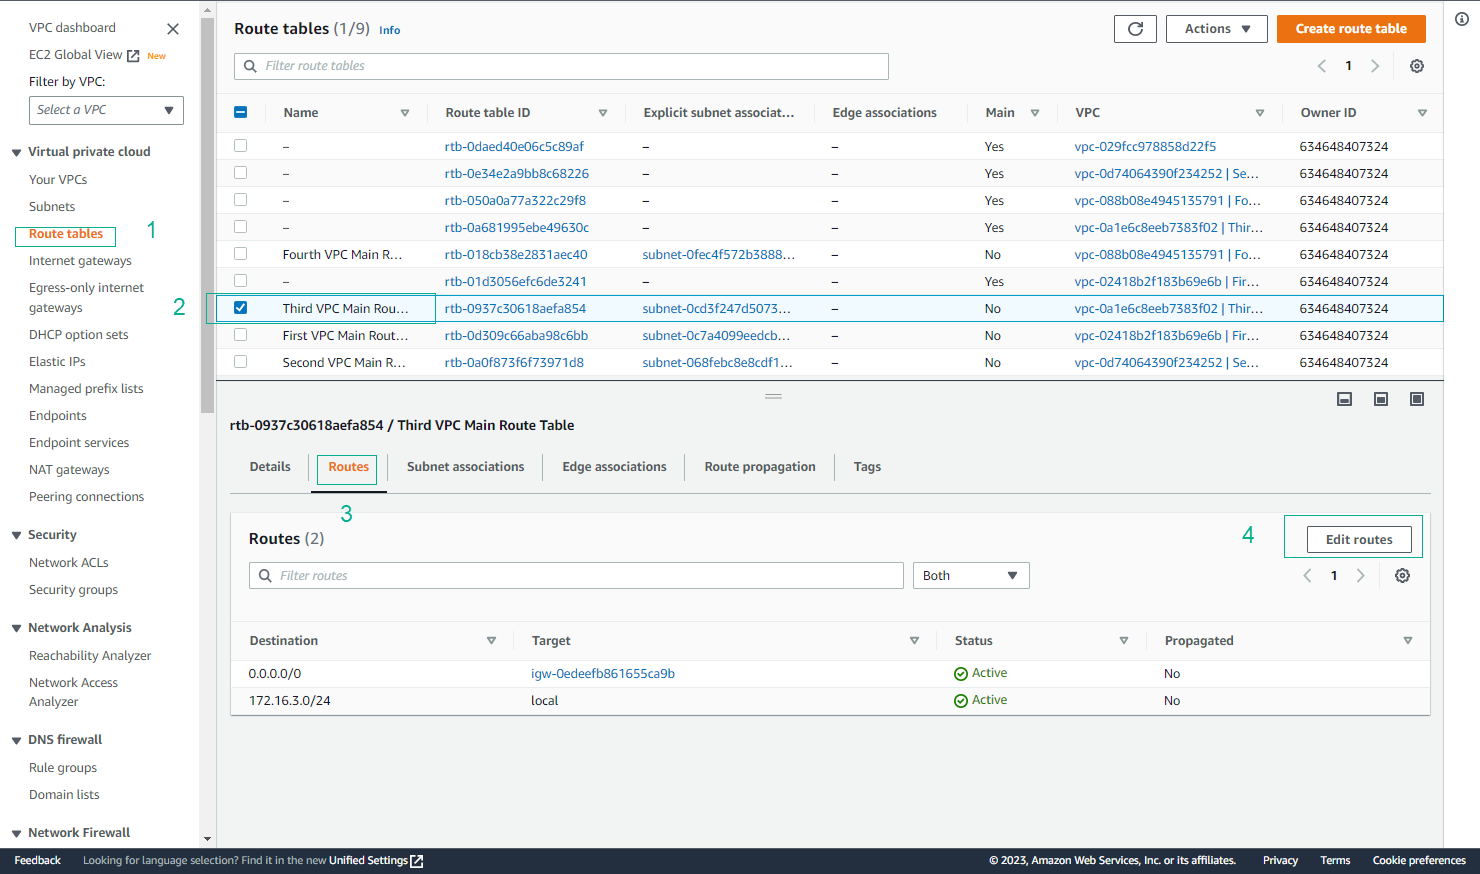1480x874 pixels.
Task: Collapse the Virtual private cloud section
Action: 16,153
